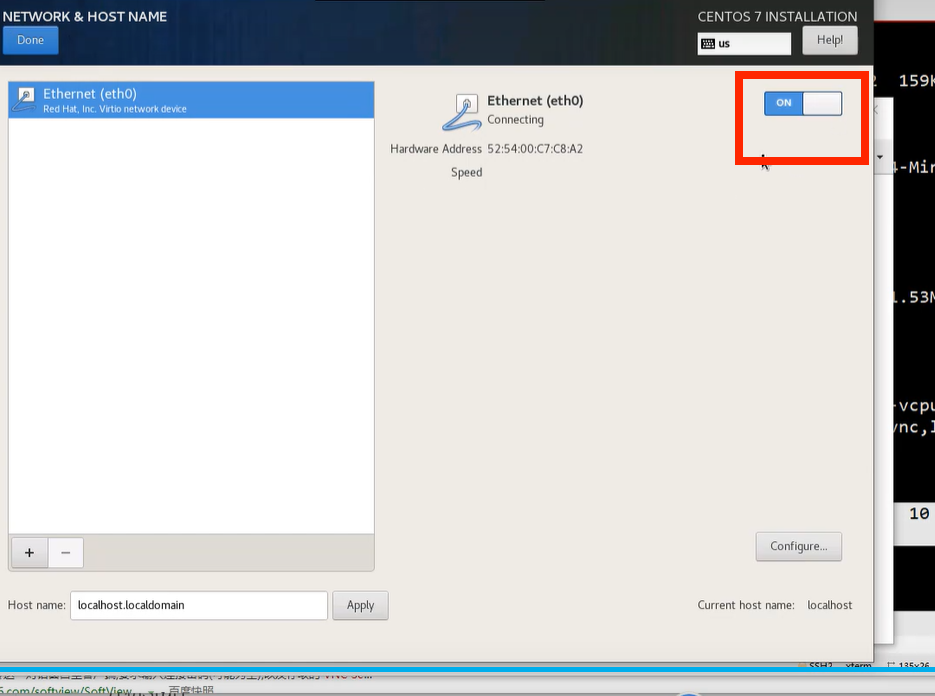Select the us keyboard layout indicator

(x=744, y=44)
